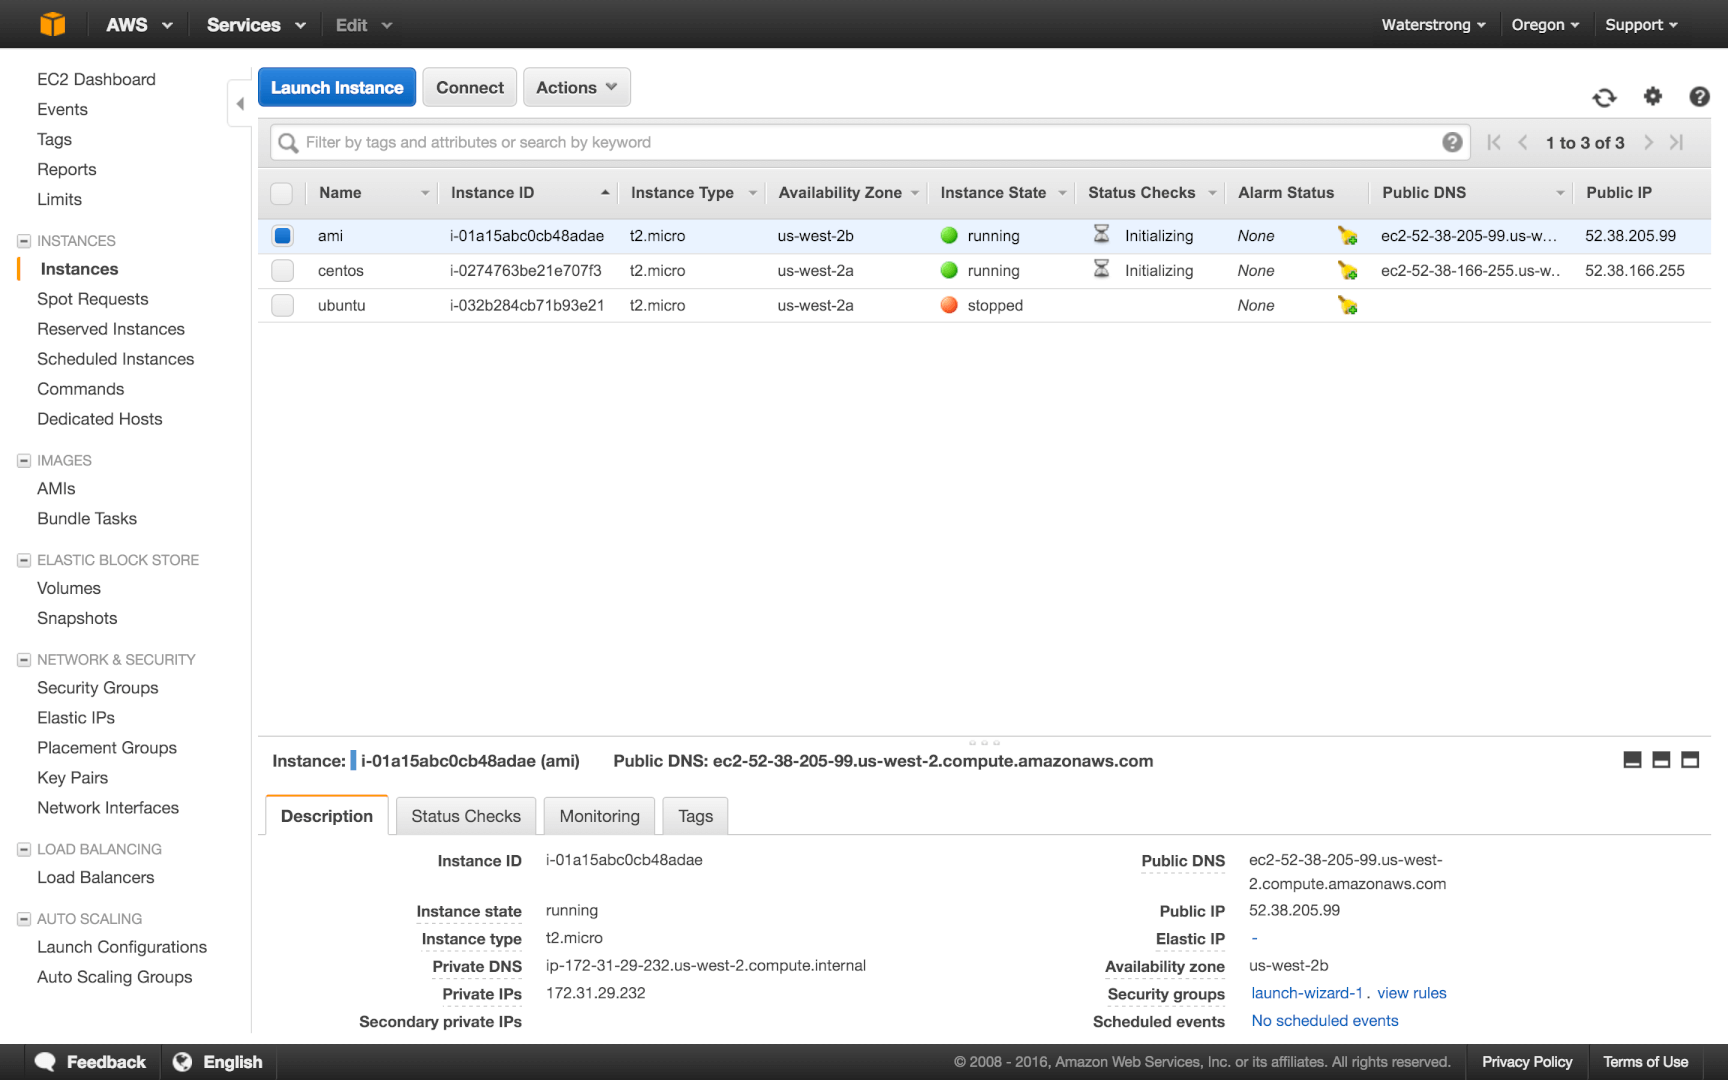Click green running indicator for ami

click(949, 235)
